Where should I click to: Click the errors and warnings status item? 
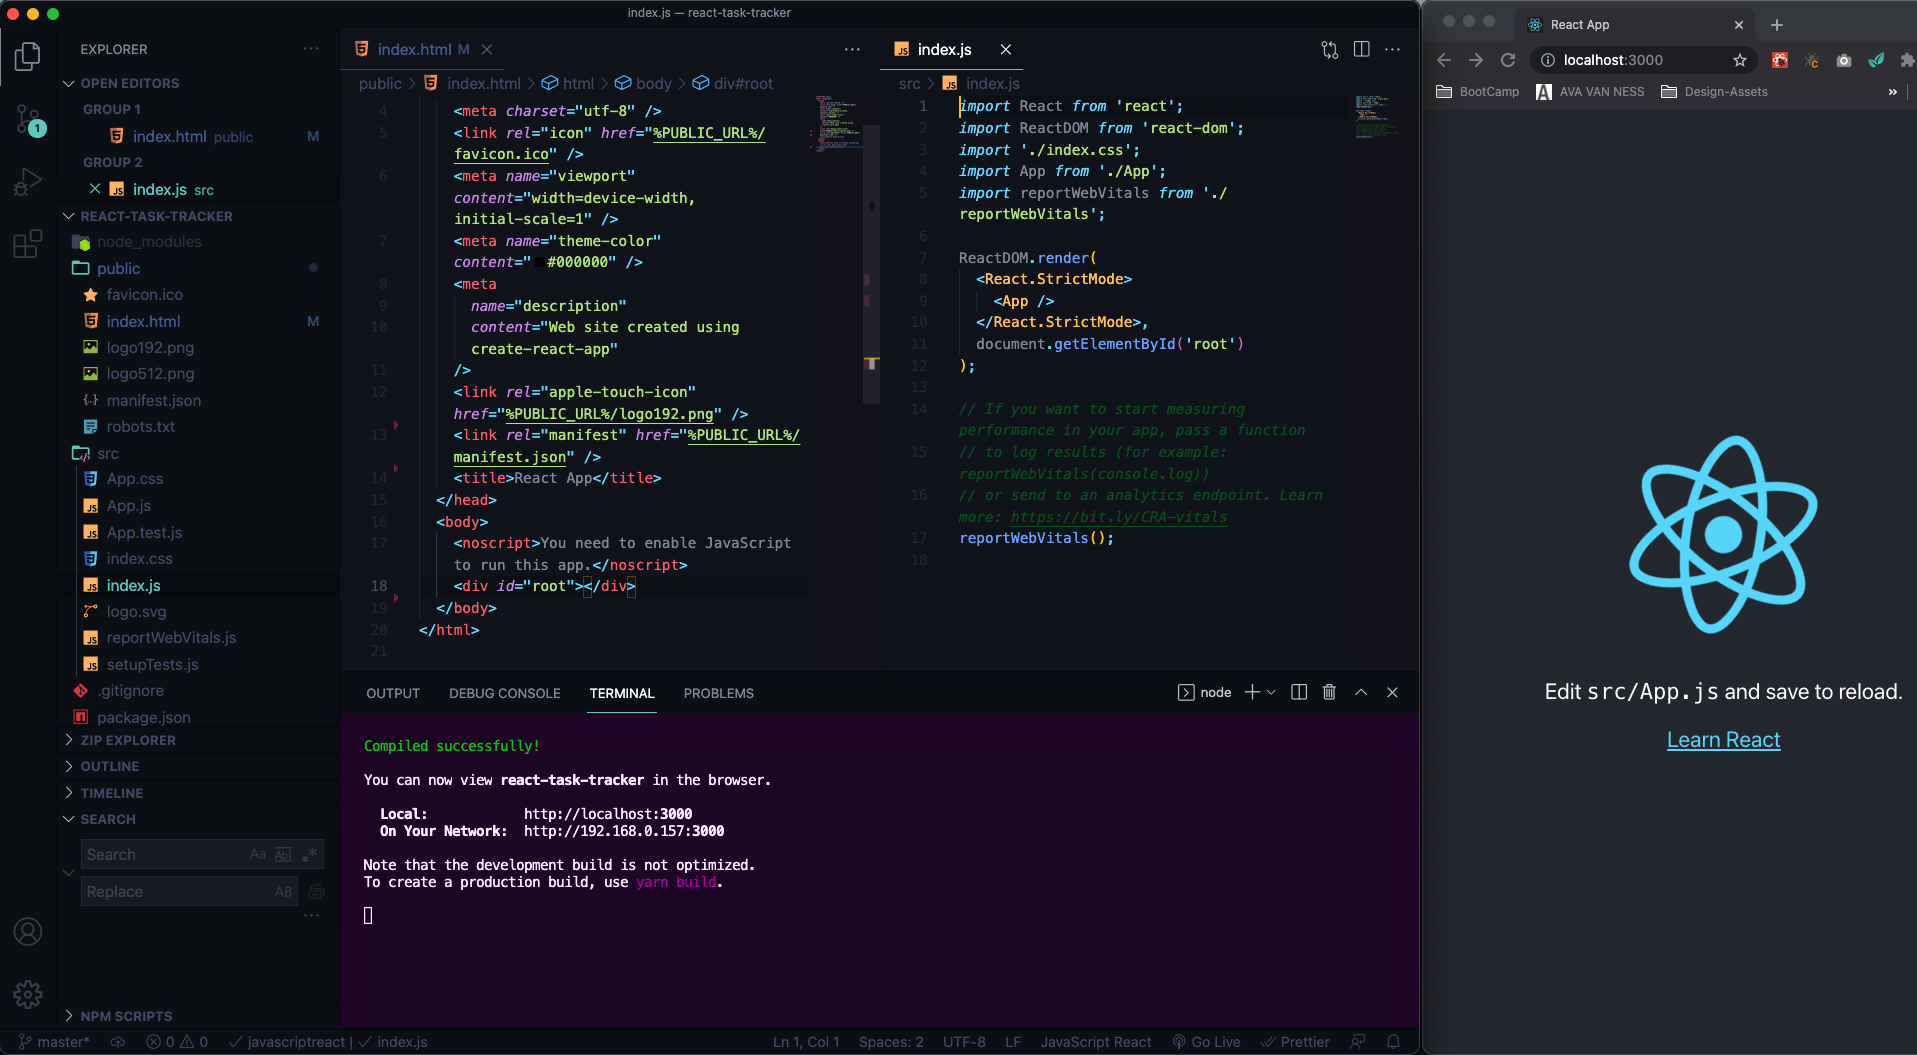pyautogui.click(x=177, y=1041)
